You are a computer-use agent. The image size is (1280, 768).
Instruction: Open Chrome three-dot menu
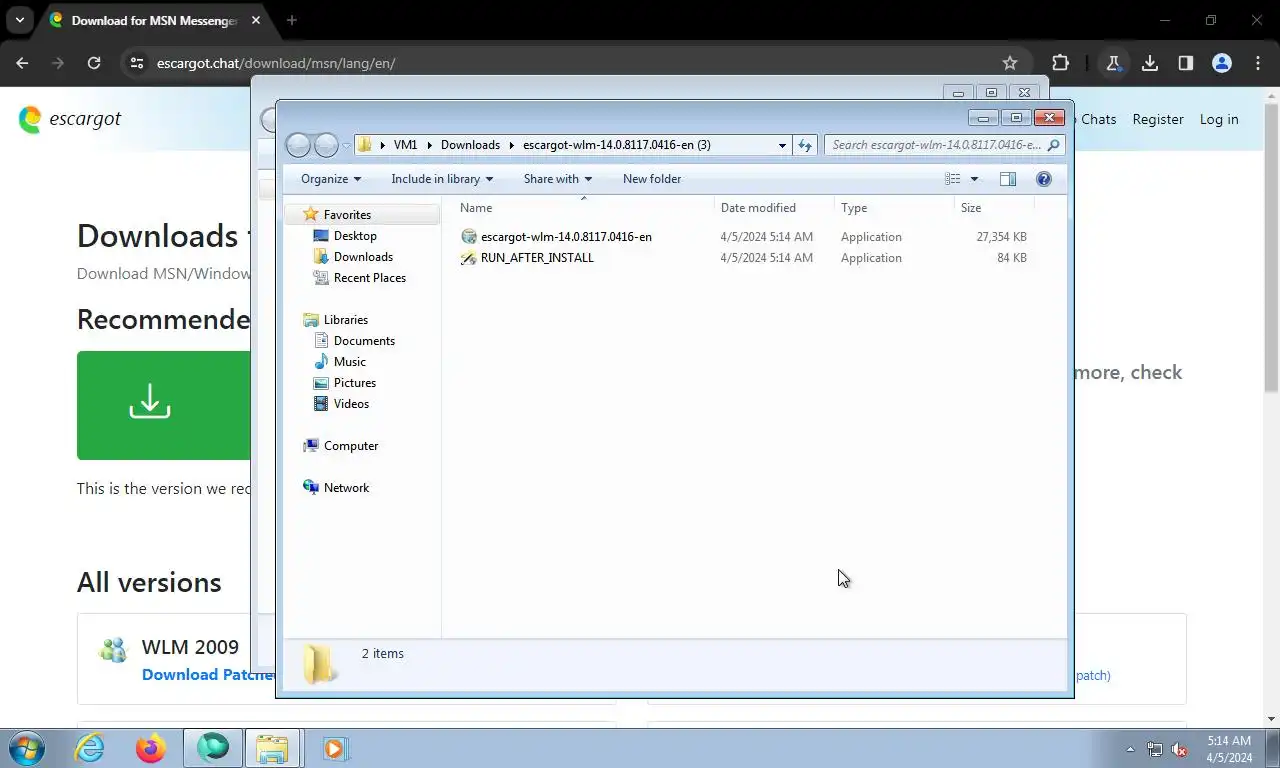tap(1258, 63)
